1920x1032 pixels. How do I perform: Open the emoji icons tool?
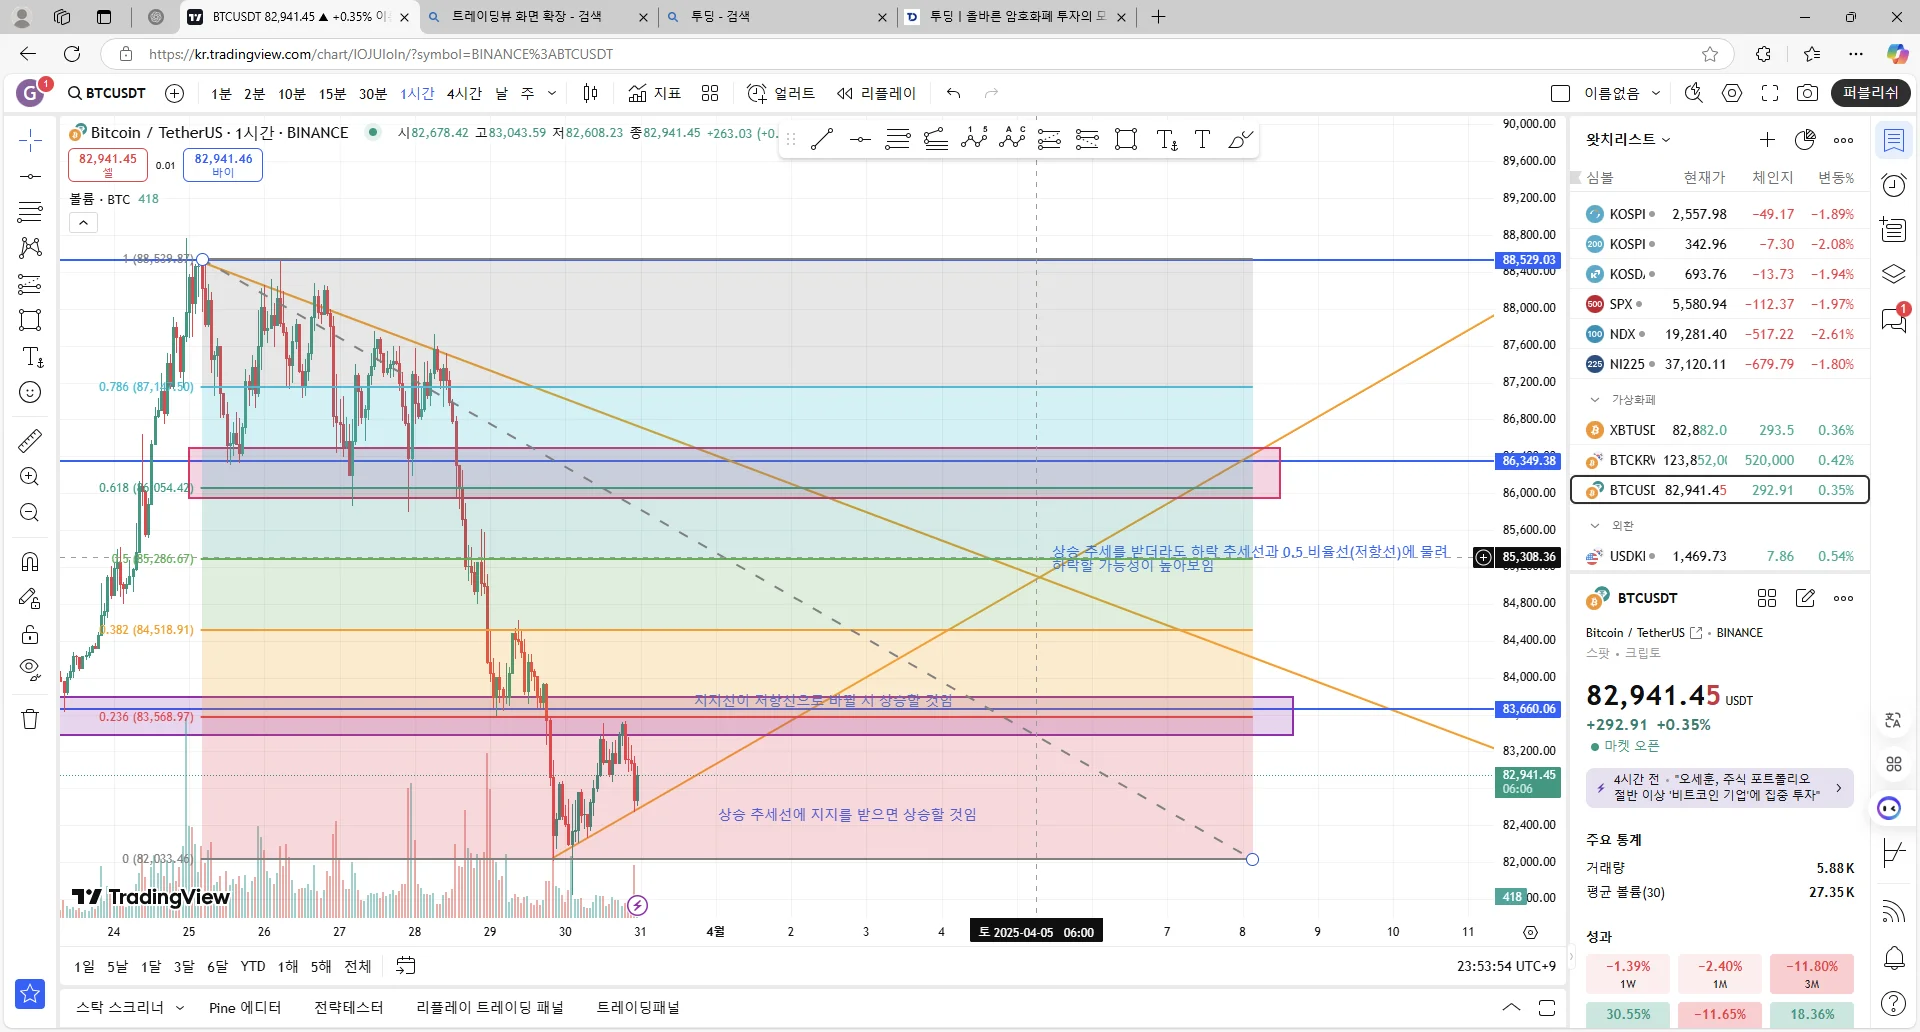(x=30, y=393)
